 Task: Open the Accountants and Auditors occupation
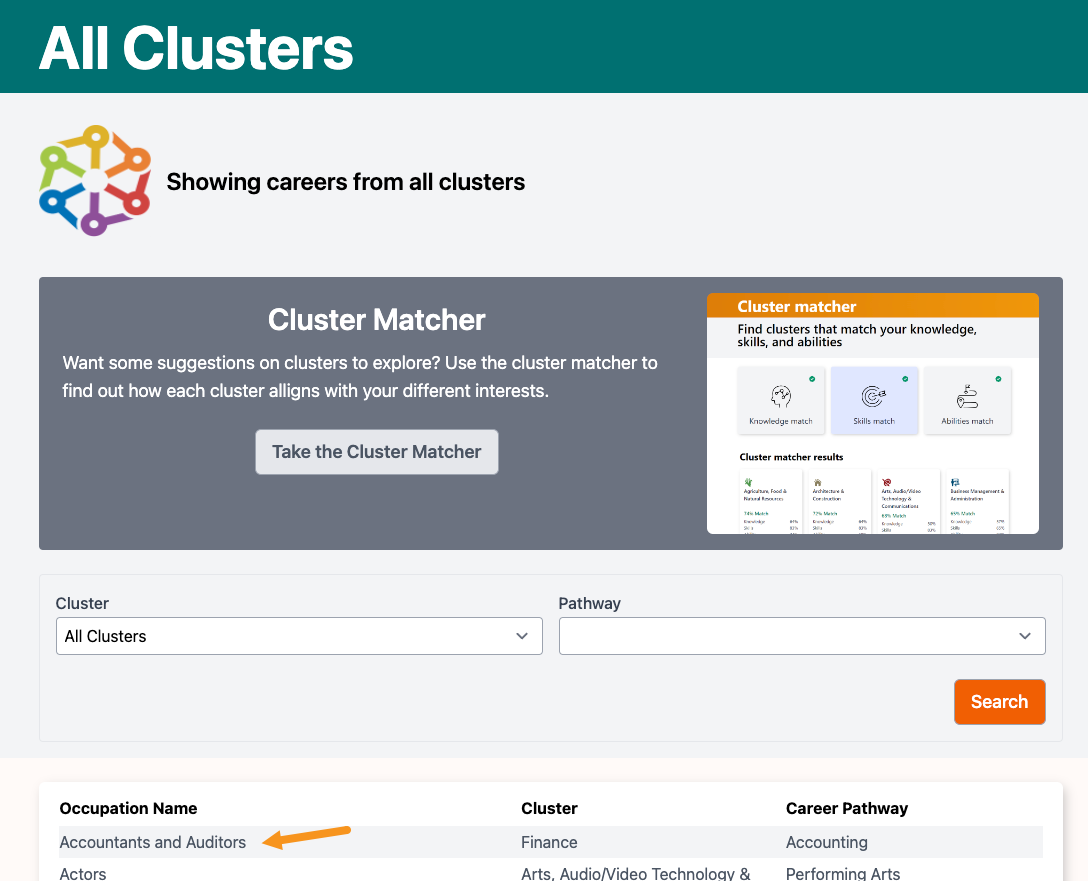coord(153,842)
